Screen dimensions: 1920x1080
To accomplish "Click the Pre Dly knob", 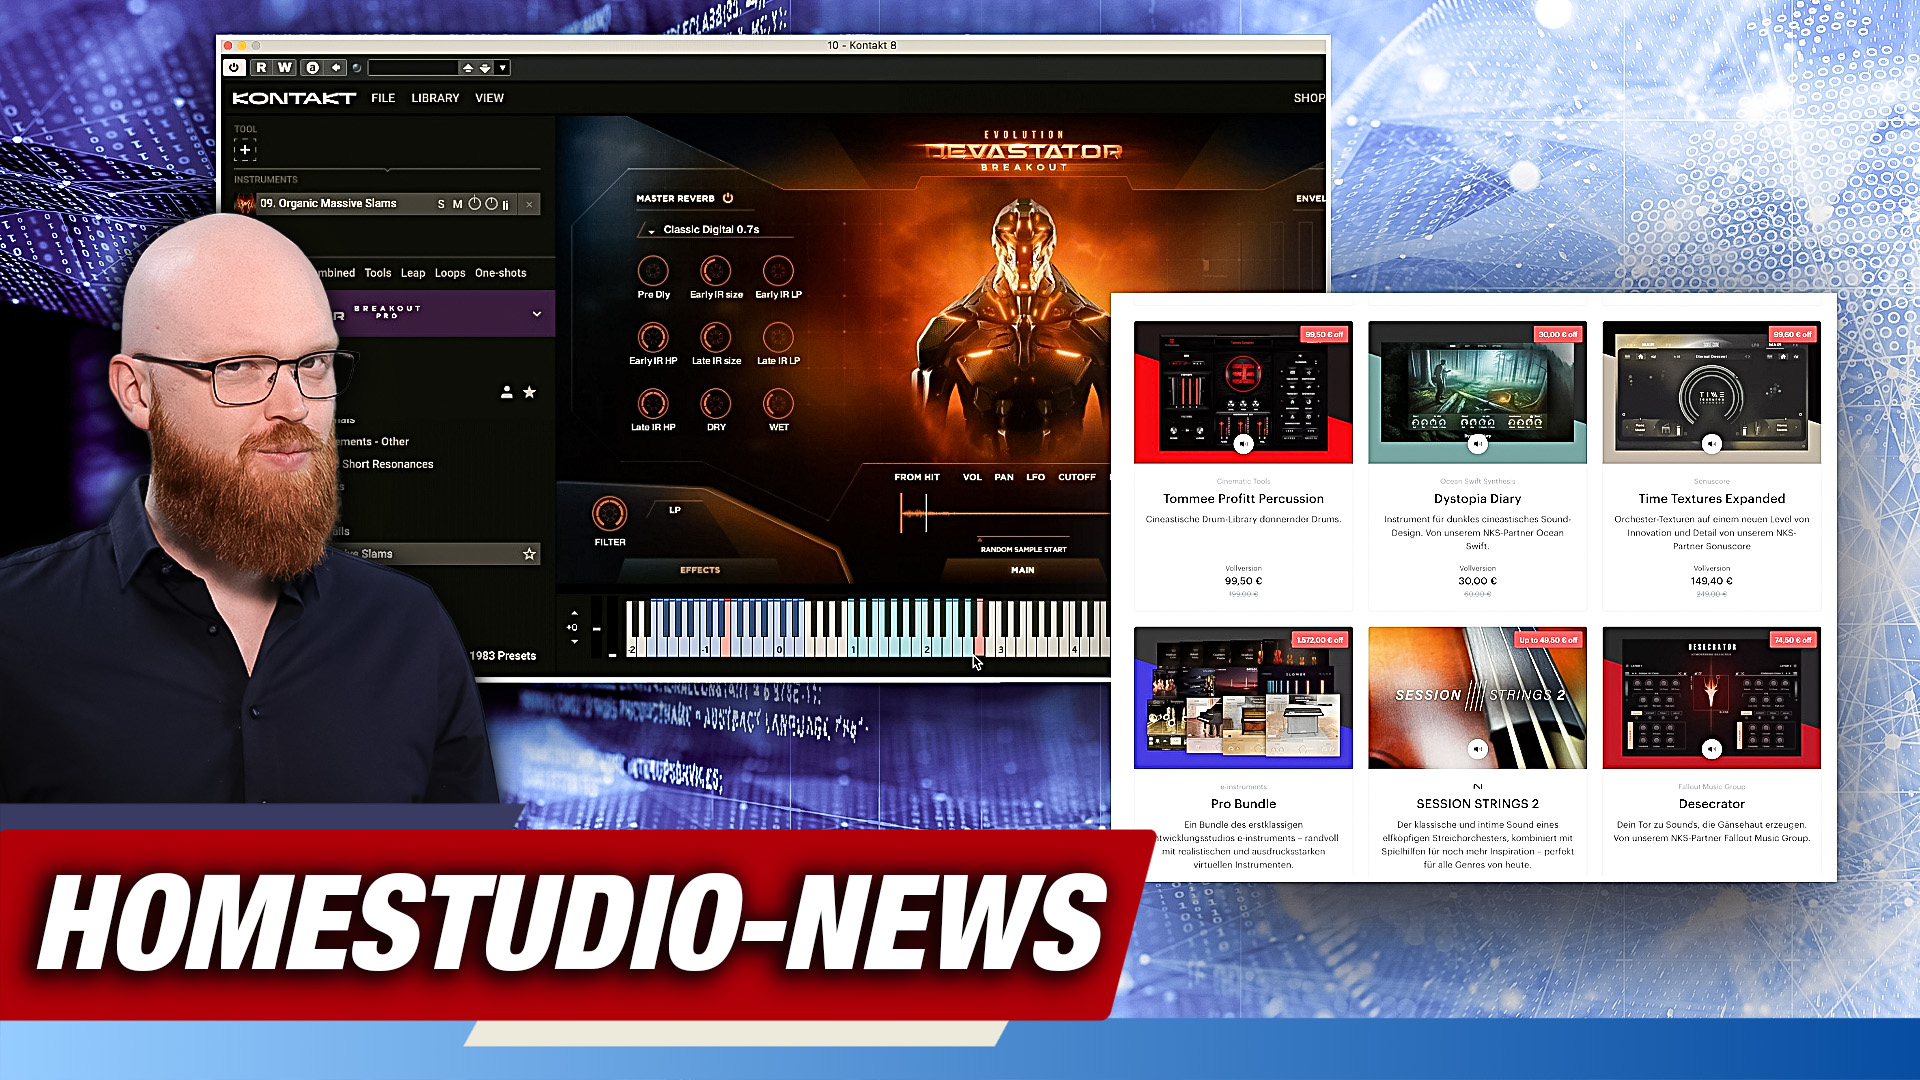I will (x=653, y=270).
